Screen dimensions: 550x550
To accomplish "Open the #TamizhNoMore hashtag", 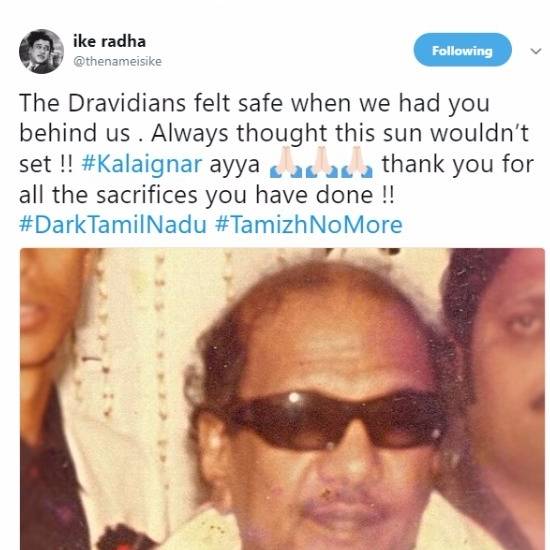I will pos(309,224).
